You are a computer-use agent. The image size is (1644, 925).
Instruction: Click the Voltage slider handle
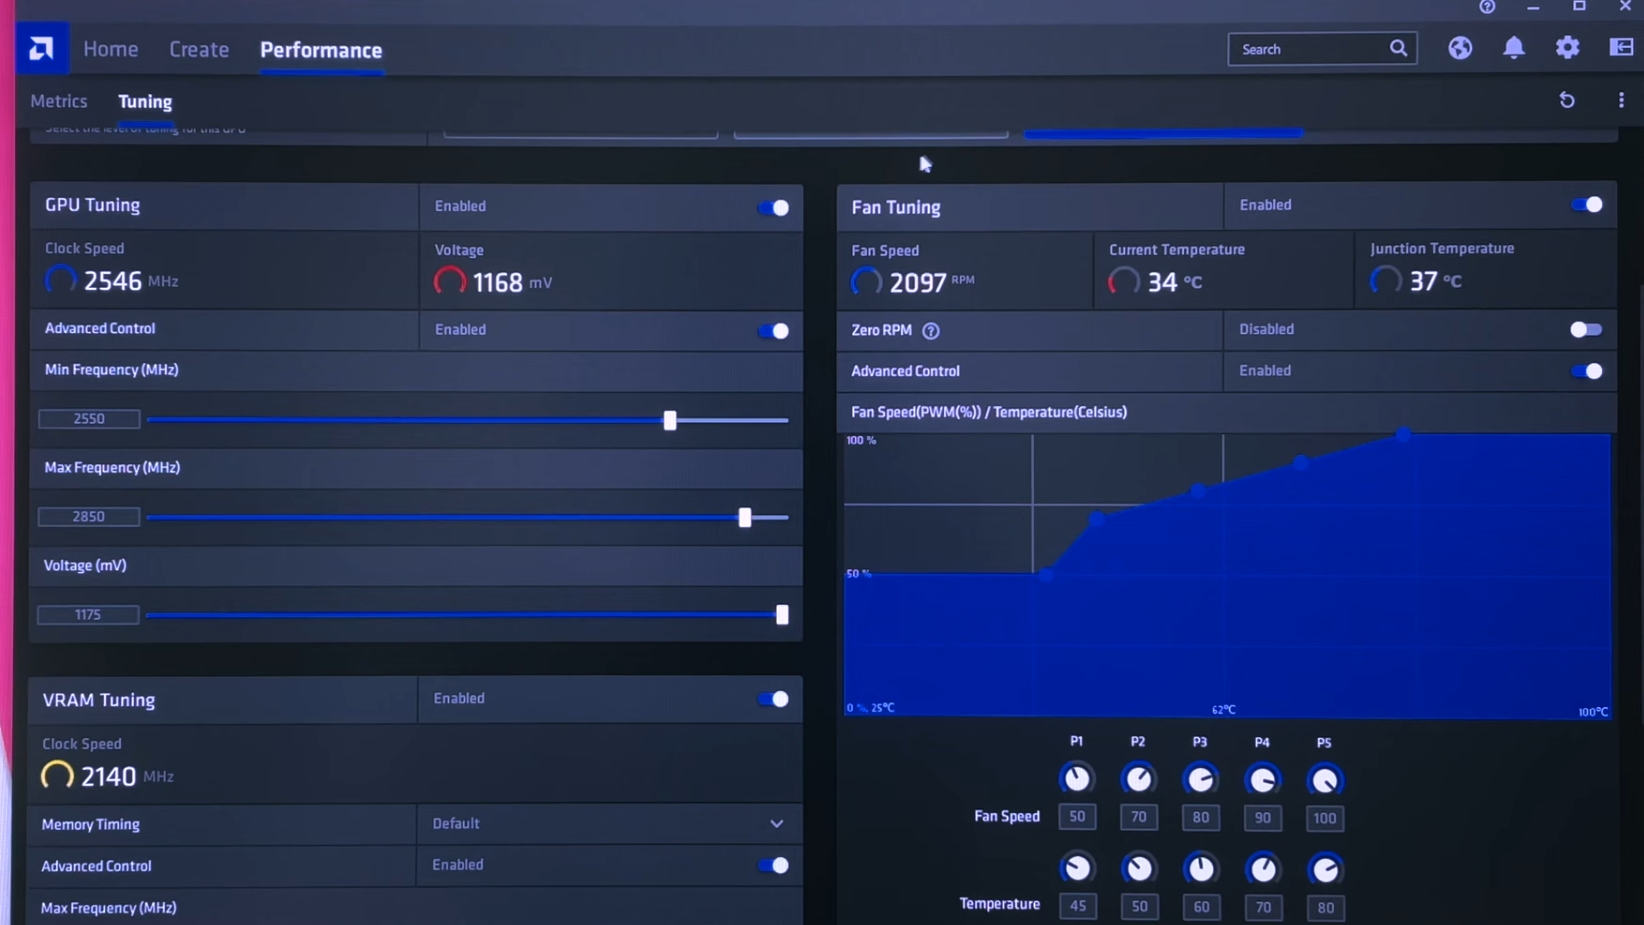[782, 614]
